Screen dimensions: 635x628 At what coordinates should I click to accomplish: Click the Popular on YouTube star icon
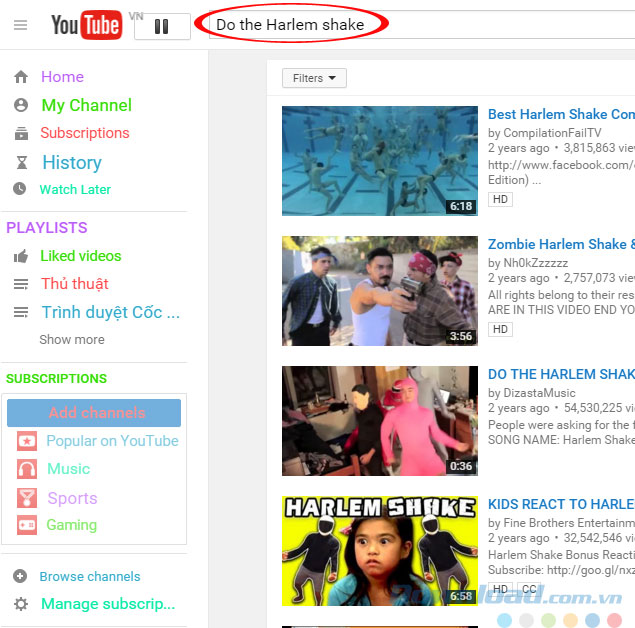[x=27, y=441]
